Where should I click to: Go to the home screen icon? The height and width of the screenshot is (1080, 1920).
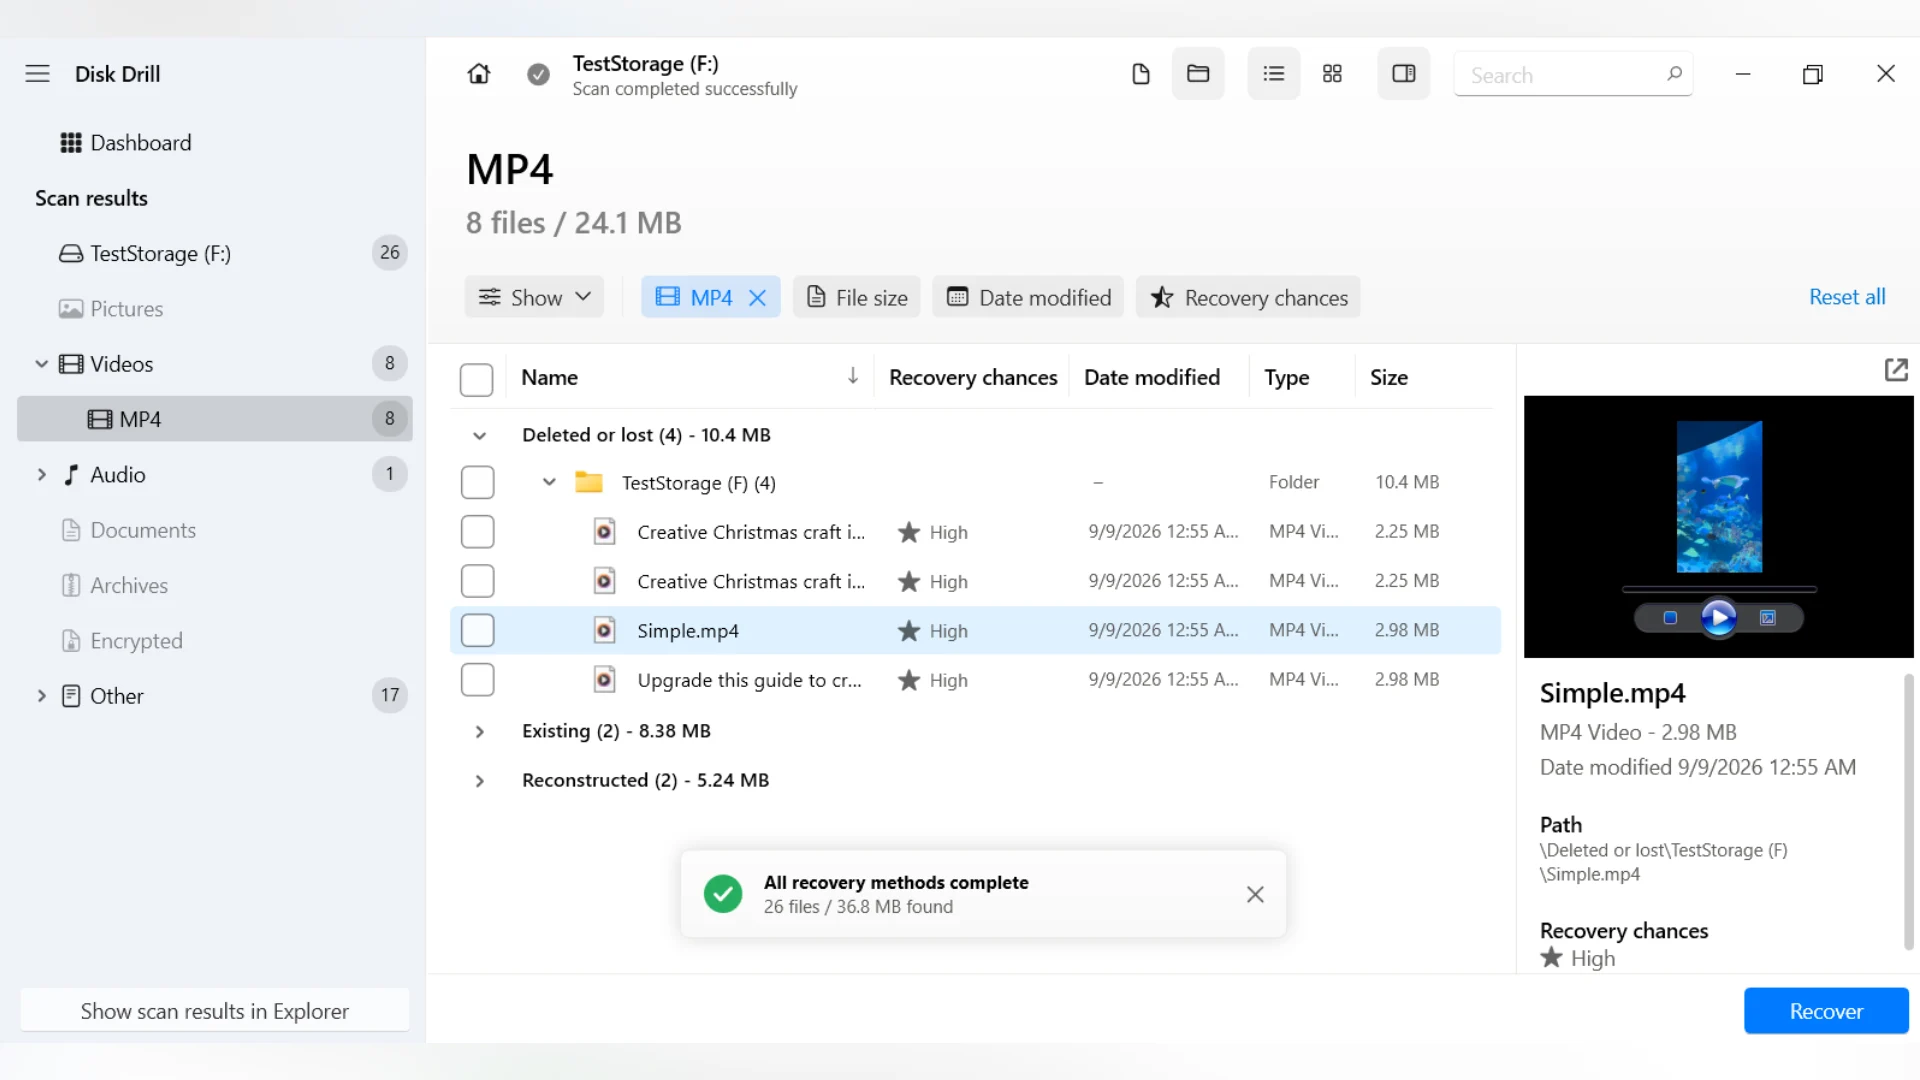[x=479, y=74]
